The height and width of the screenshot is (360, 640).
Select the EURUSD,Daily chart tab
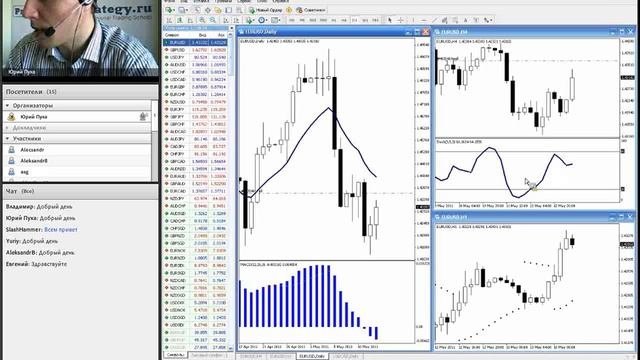[312, 356]
